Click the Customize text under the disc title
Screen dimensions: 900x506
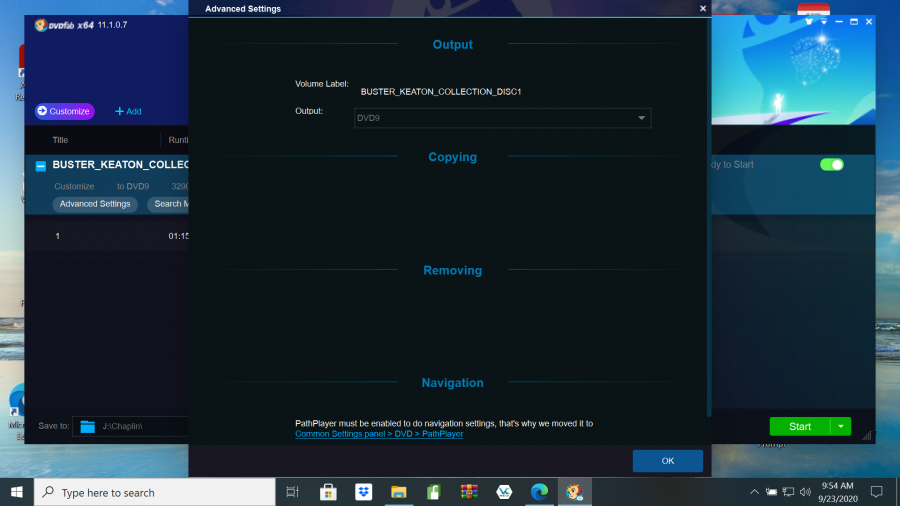74,186
